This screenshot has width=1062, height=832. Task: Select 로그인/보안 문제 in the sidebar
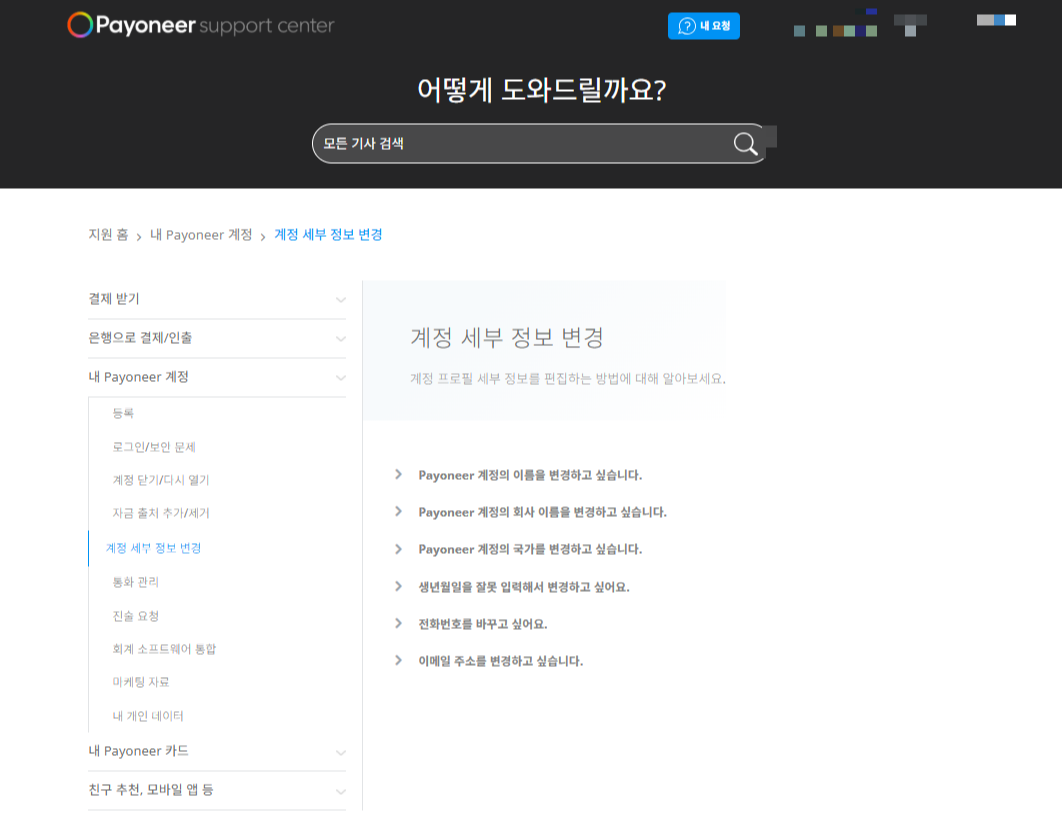154,447
